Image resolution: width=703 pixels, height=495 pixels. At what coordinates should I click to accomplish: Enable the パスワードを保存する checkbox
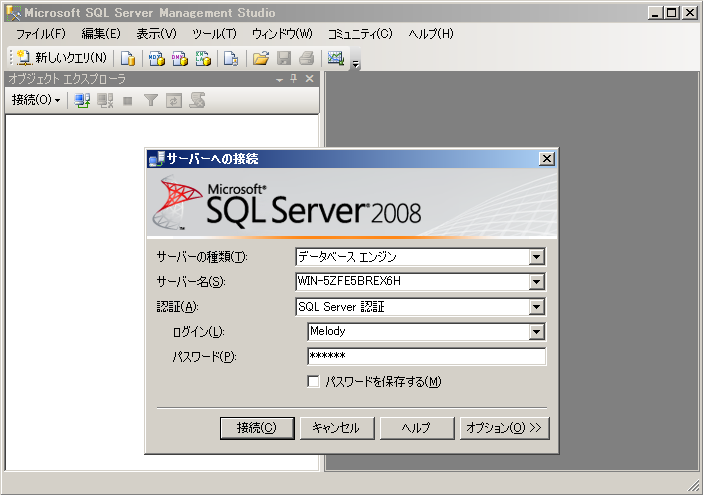click(313, 382)
